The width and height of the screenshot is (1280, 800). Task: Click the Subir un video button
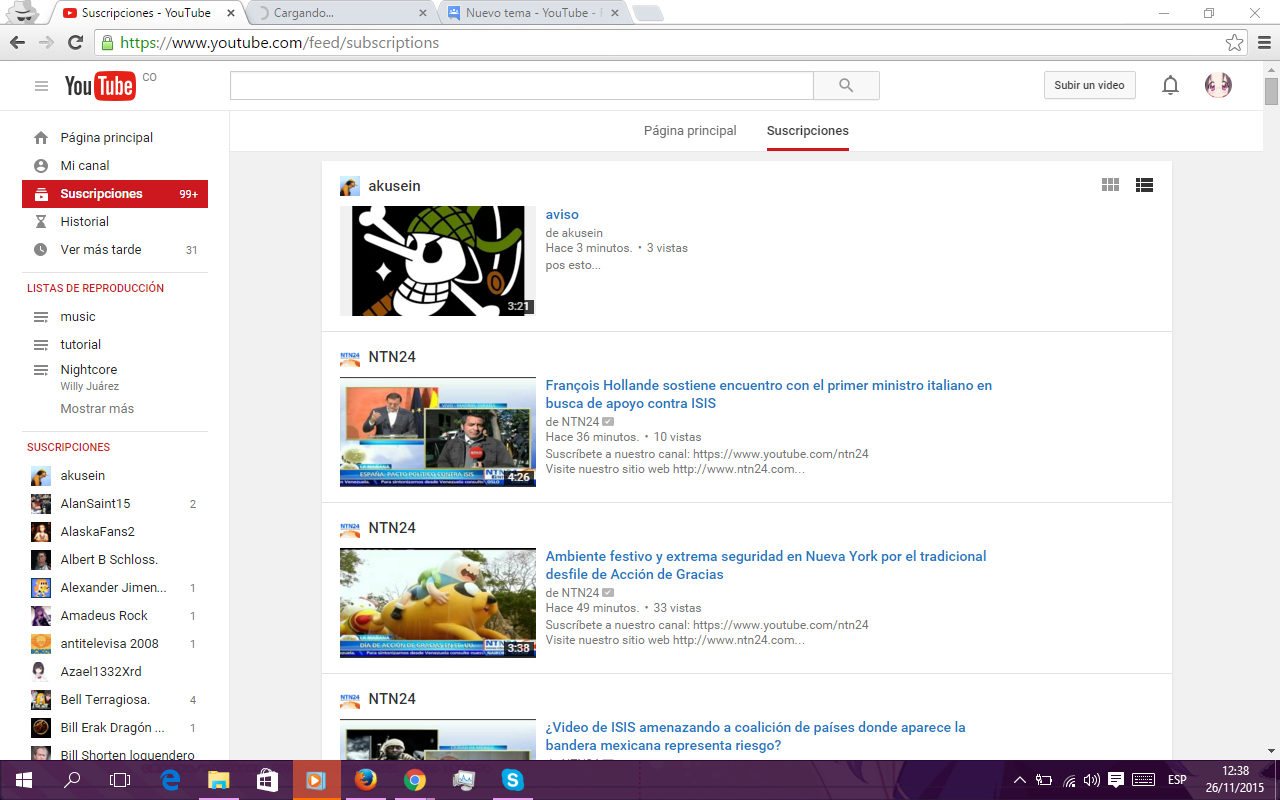(1089, 85)
